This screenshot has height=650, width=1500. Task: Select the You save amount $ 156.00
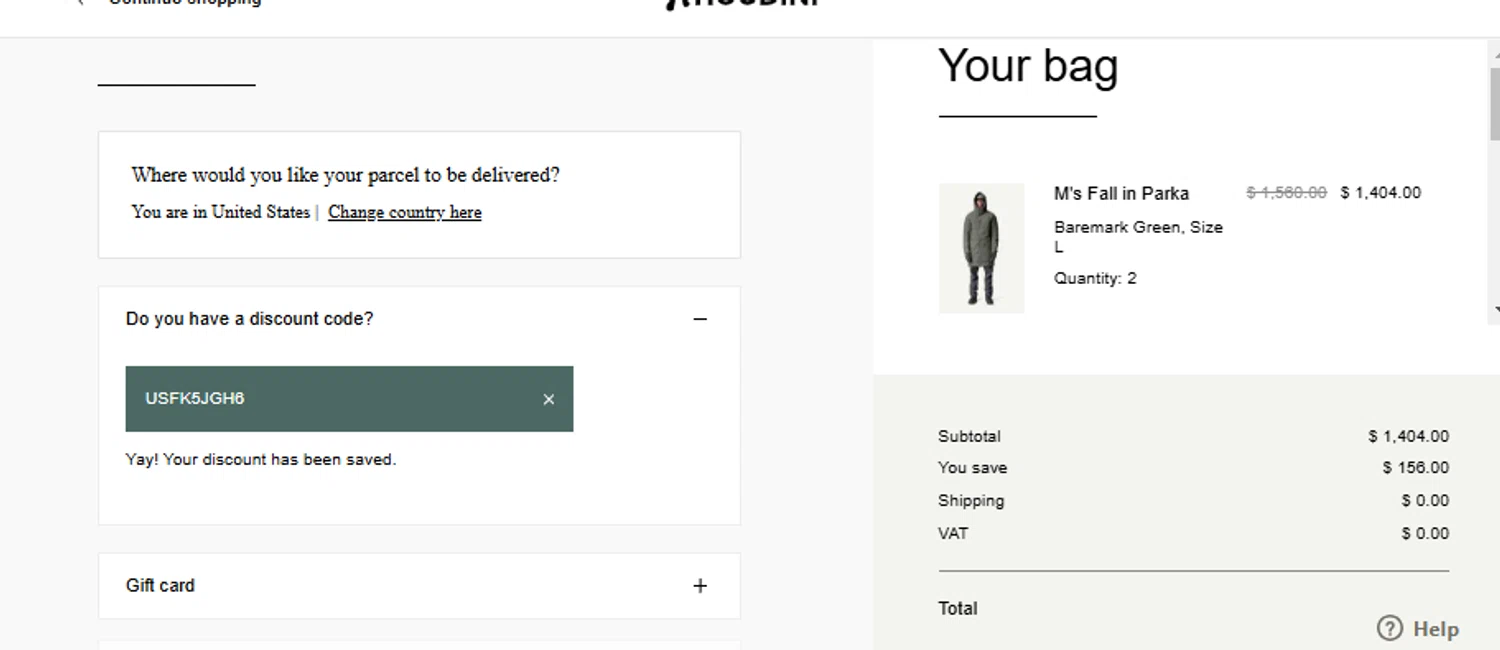[1415, 467]
